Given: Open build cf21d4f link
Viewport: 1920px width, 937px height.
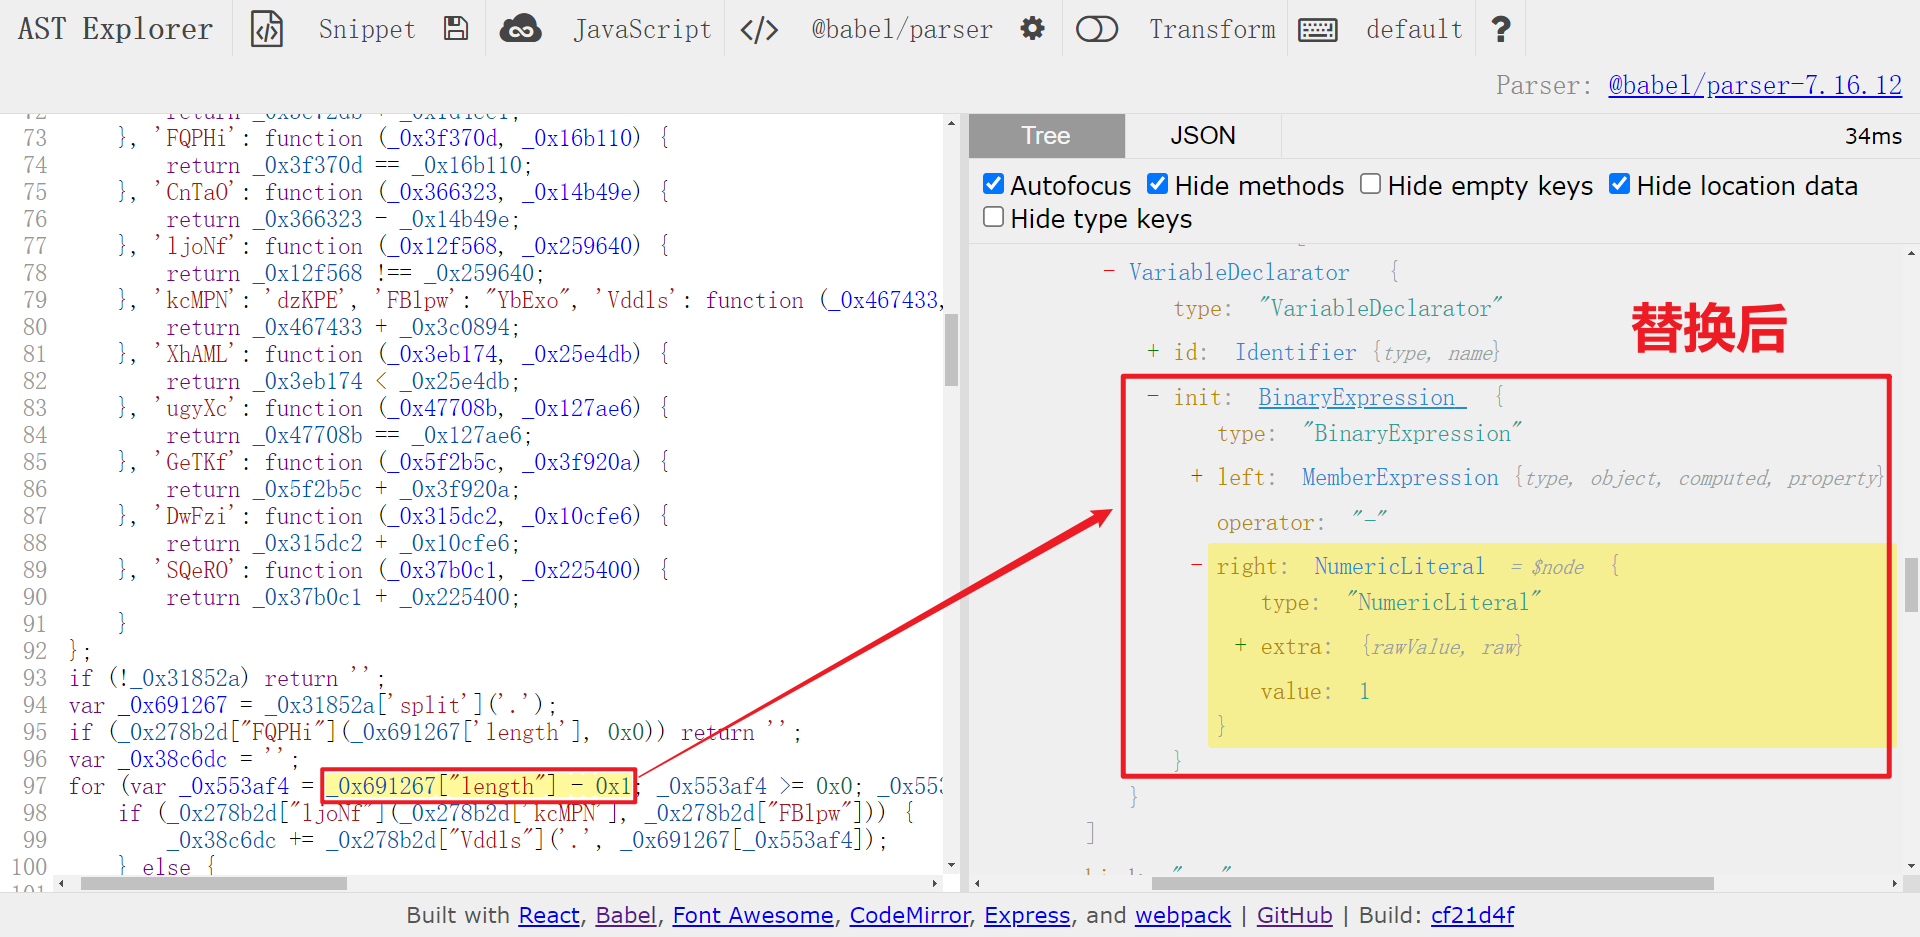Looking at the screenshot, I should click(x=1472, y=915).
